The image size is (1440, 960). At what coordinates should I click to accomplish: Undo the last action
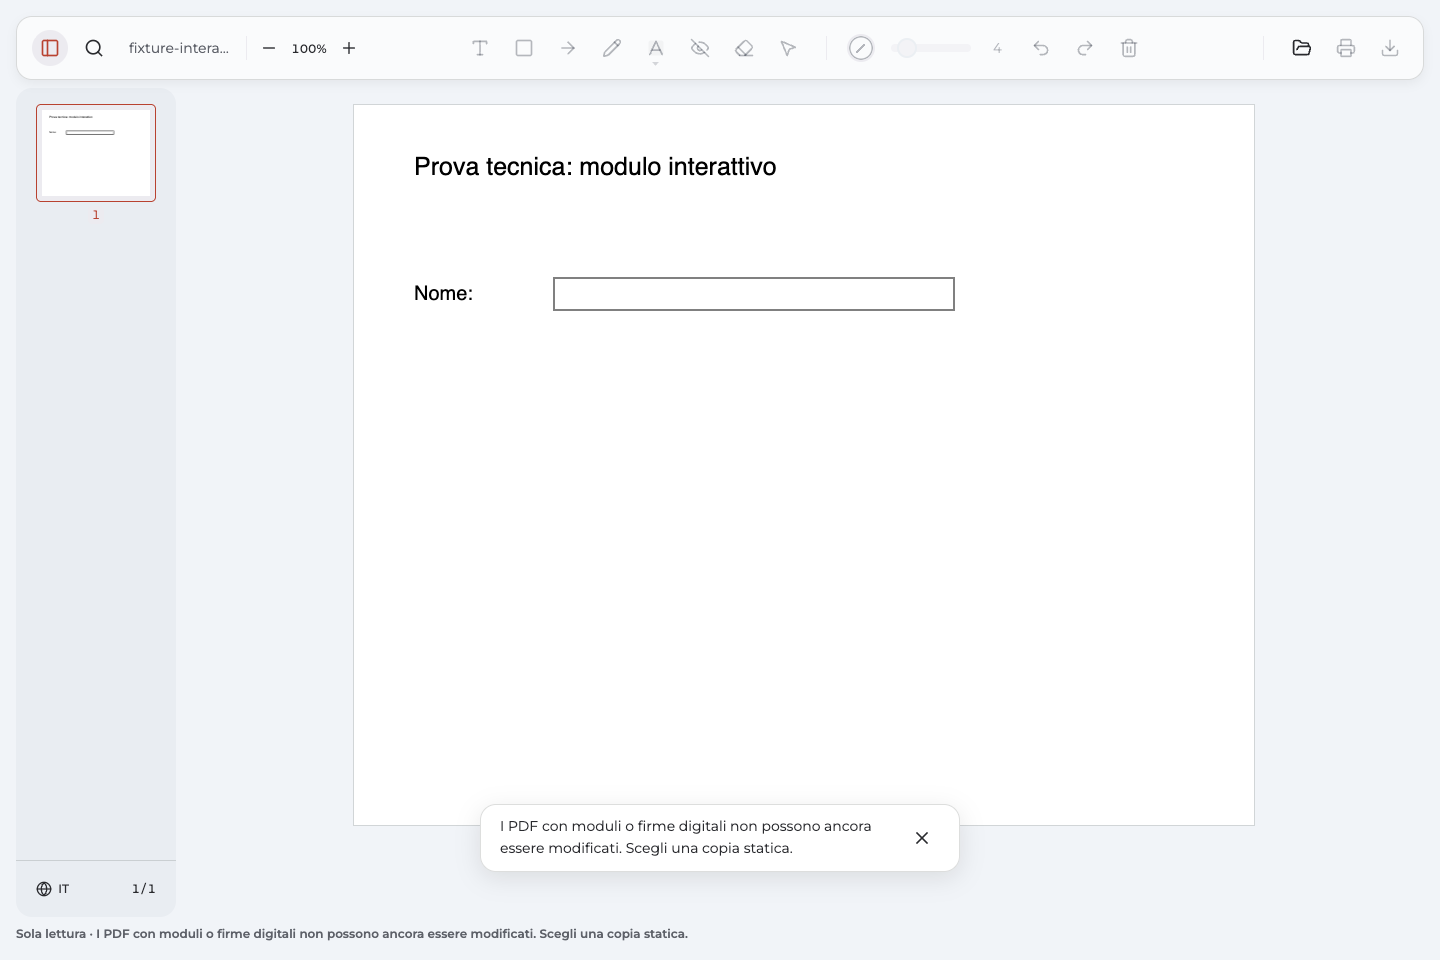pos(1041,48)
